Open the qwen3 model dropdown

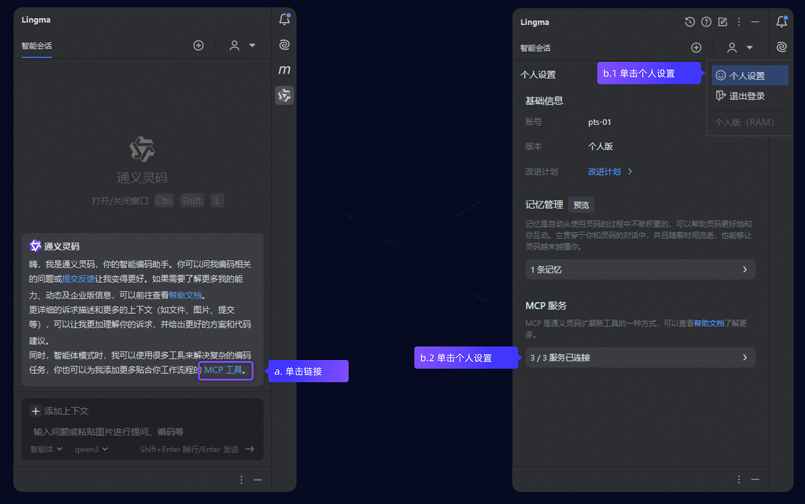(91, 449)
